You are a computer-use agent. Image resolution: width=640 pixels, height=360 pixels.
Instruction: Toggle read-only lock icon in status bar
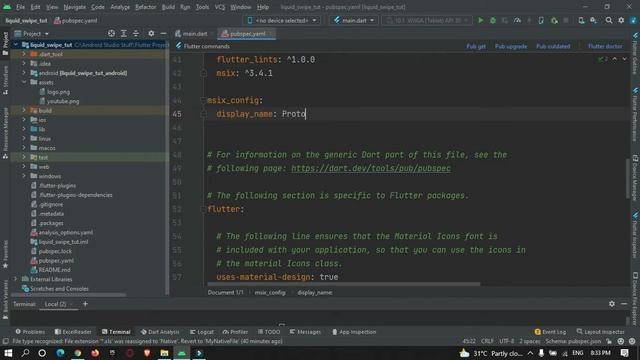pyautogui.click(x=609, y=341)
